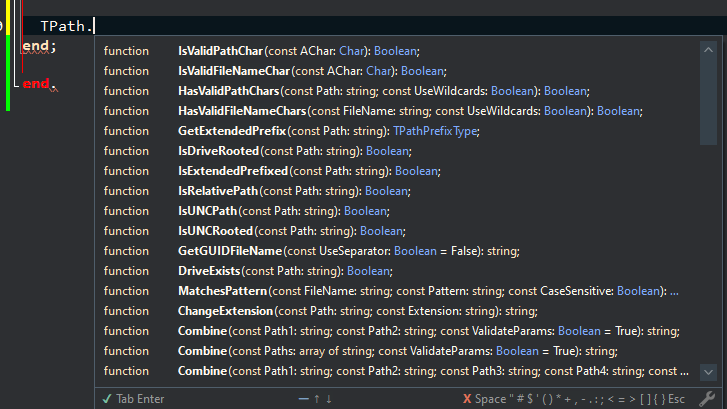Image resolution: width=727 pixels, height=409 pixels.
Task: Click TPathPrefixType return type link
Action: point(437,131)
